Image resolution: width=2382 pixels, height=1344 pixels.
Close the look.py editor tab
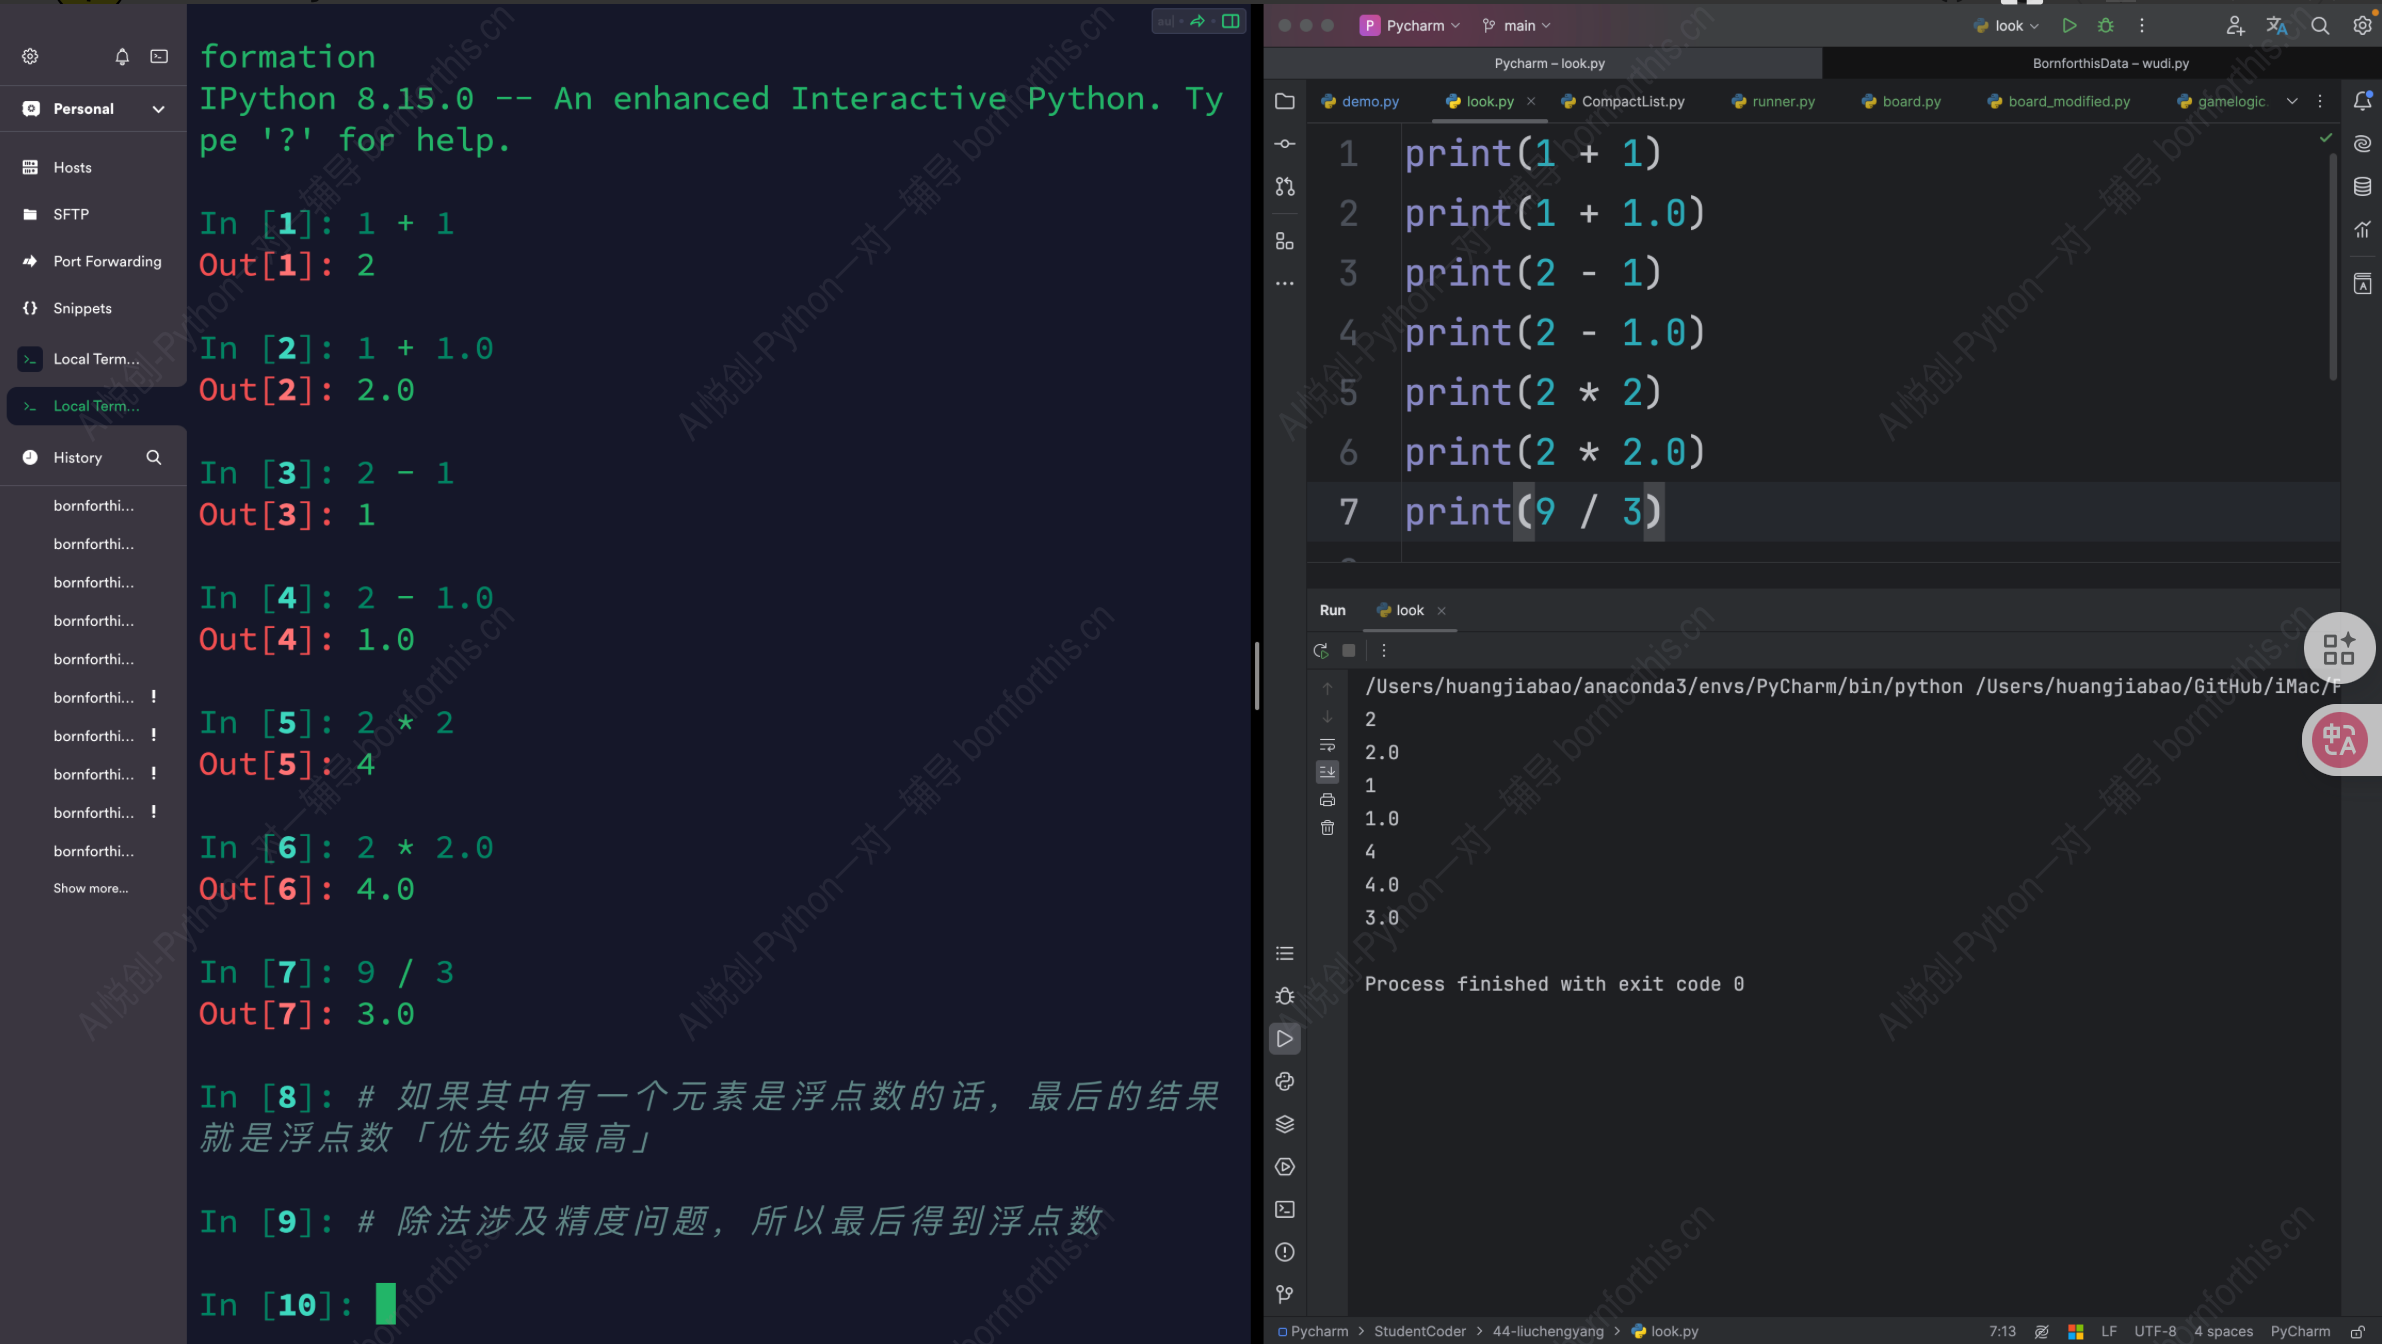tap(1531, 101)
